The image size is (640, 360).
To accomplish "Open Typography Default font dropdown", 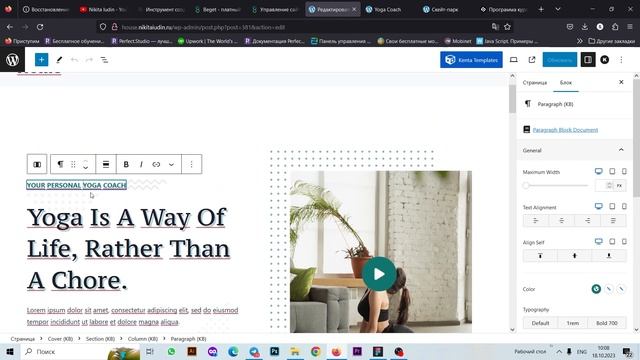I will (540, 323).
